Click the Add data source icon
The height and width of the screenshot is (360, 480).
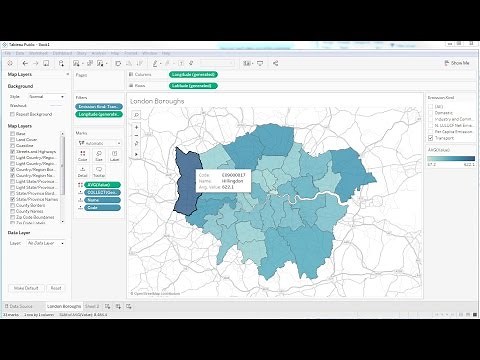coord(61,63)
